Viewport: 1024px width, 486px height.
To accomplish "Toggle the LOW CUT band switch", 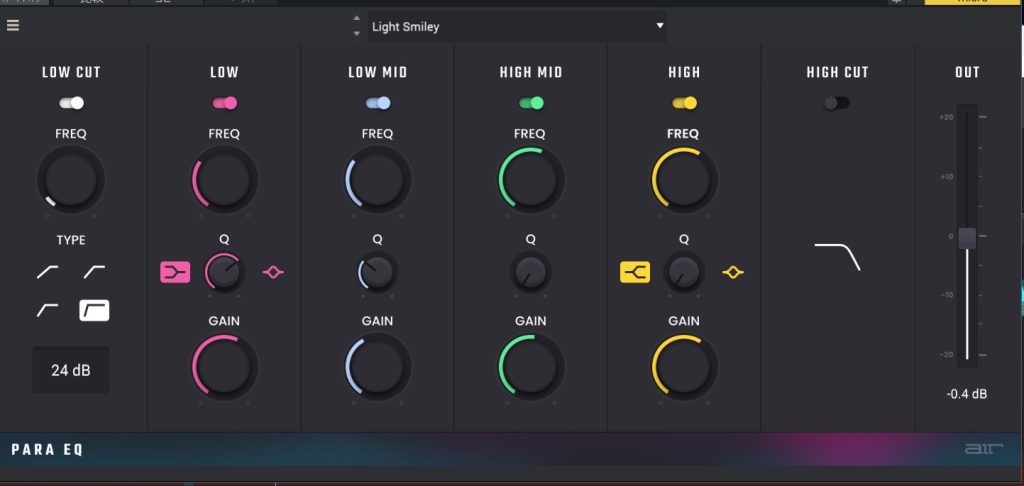I will click(71, 103).
